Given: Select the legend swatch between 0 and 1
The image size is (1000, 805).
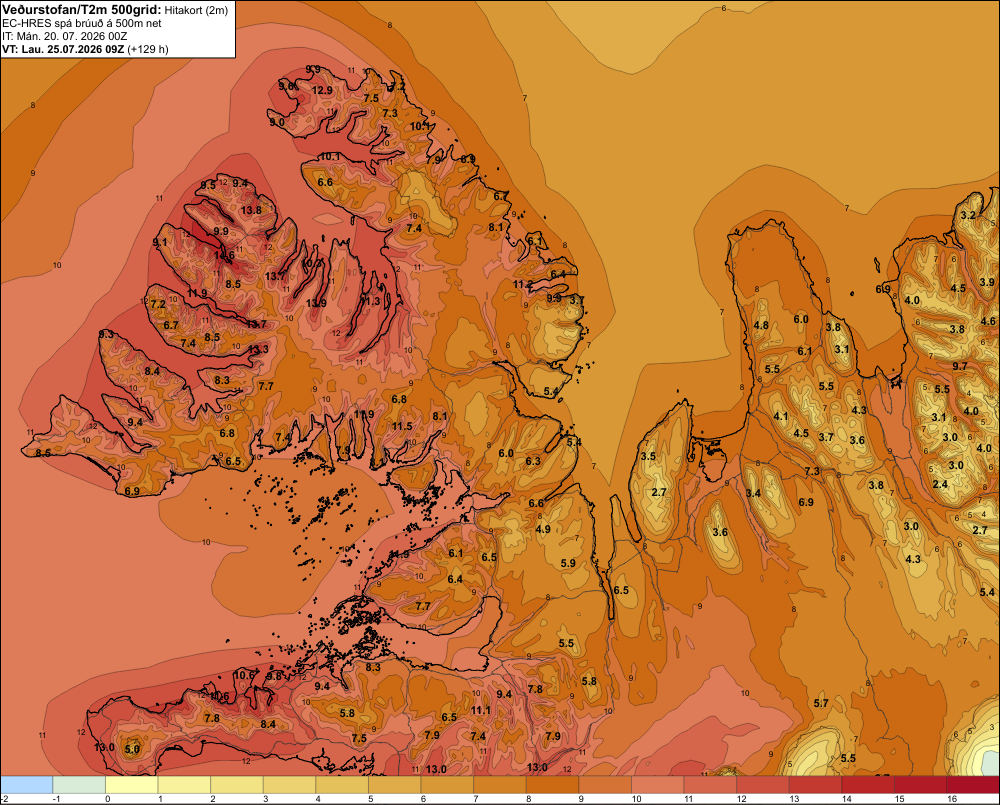Looking at the screenshot, I should [131, 785].
